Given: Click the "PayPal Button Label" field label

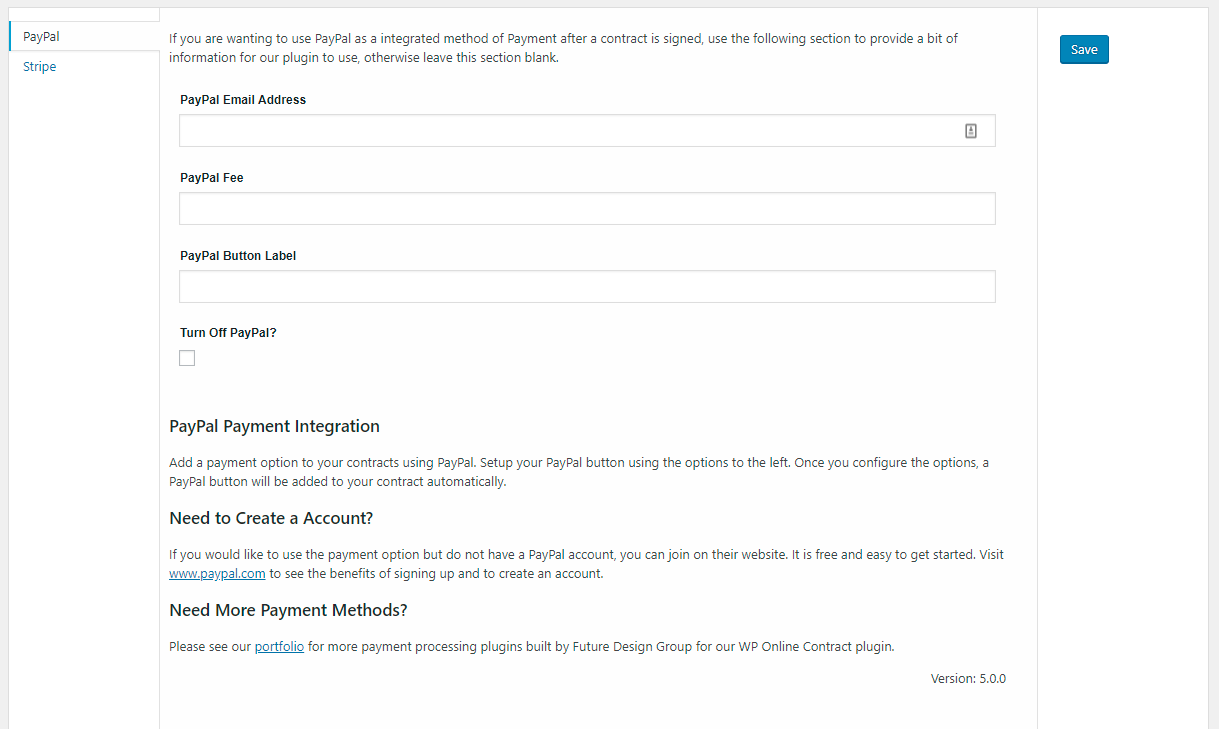Looking at the screenshot, I should 238,256.
